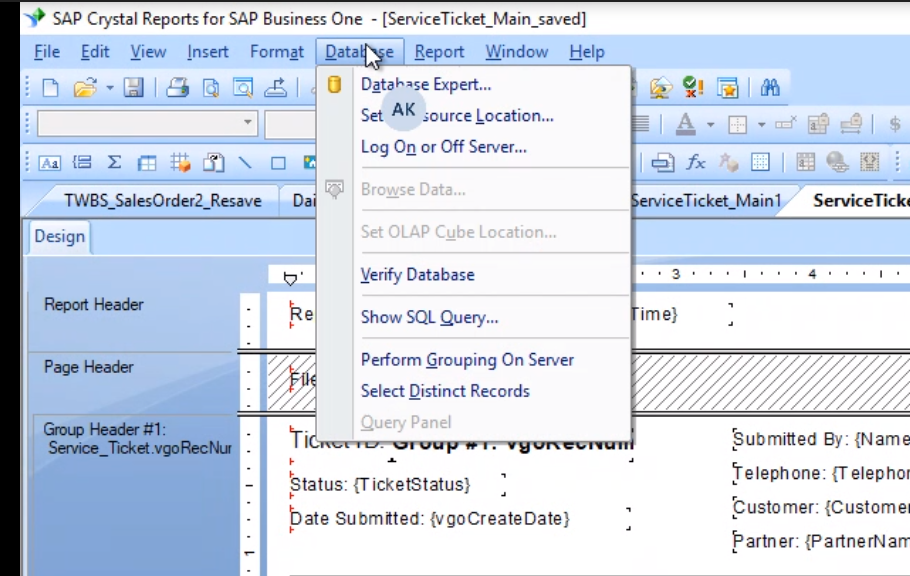This screenshot has width=910, height=576.
Task: Open the Format menu
Action: [x=277, y=52]
